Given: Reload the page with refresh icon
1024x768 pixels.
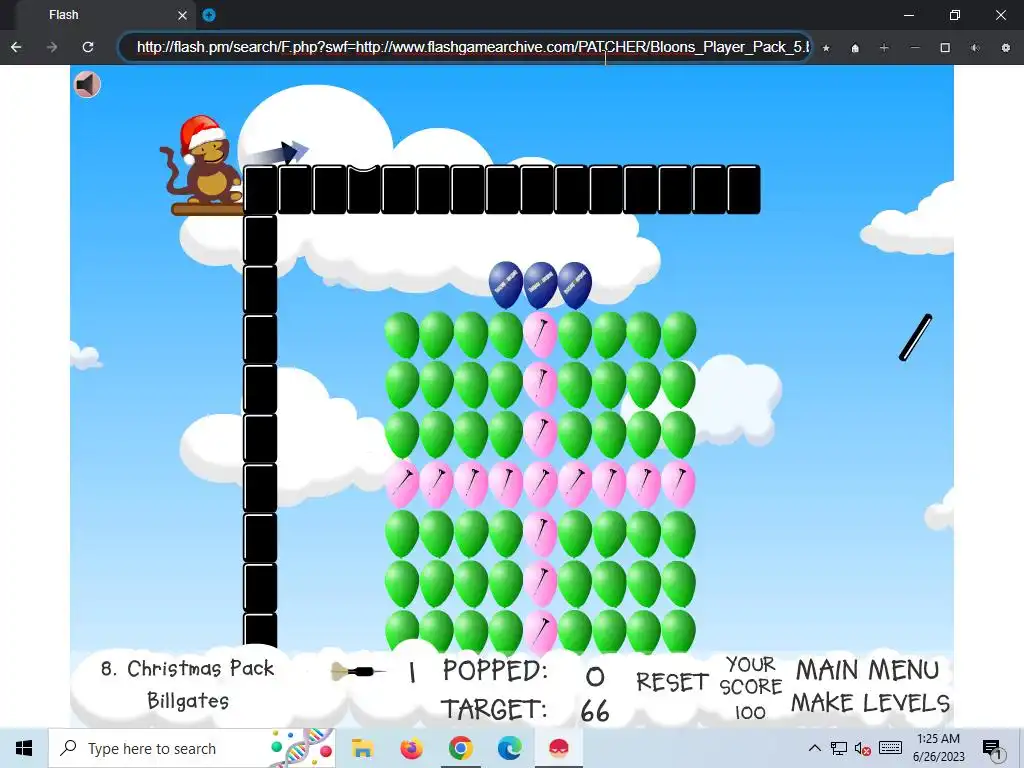Looking at the screenshot, I should pyautogui.click(x=88, y=47).
